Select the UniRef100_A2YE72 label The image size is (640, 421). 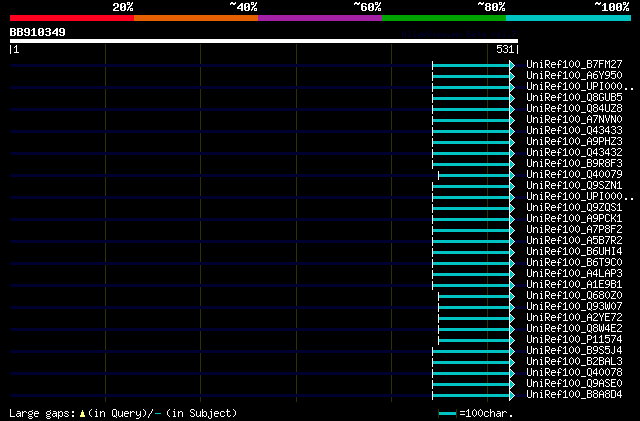pyautogui.click(x=574, y=318)
